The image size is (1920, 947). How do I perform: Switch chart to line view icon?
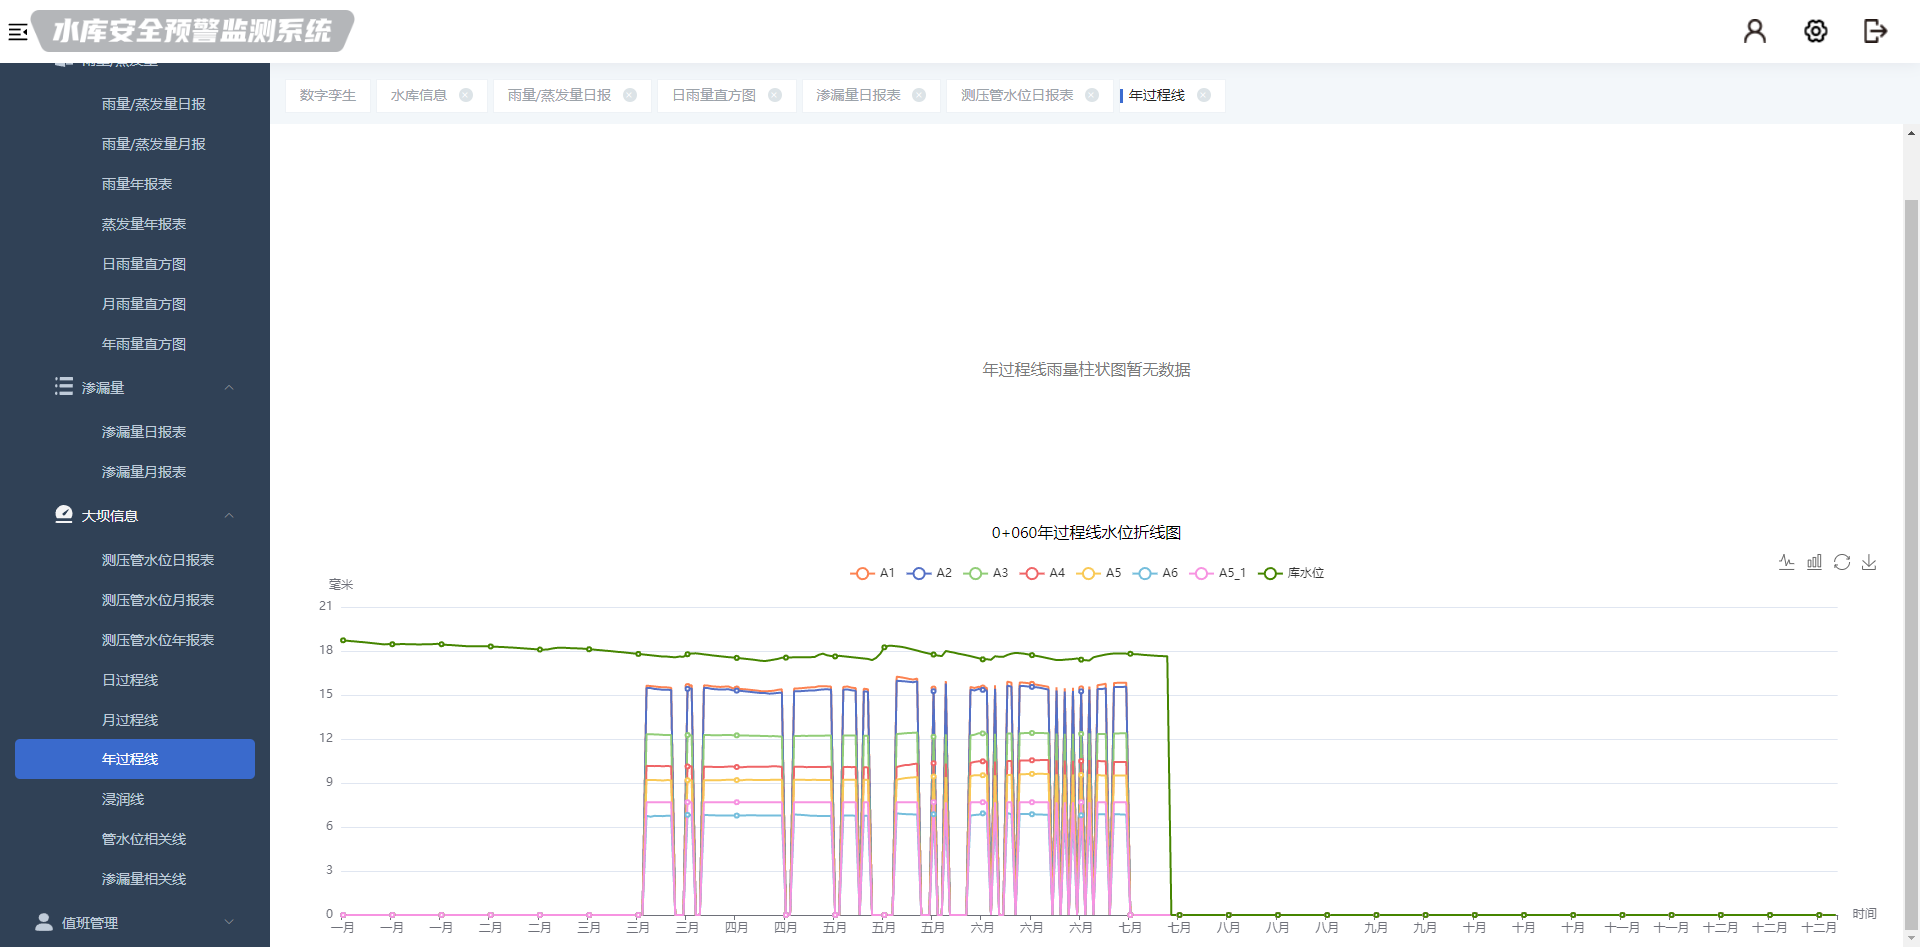pos(1786,562)
